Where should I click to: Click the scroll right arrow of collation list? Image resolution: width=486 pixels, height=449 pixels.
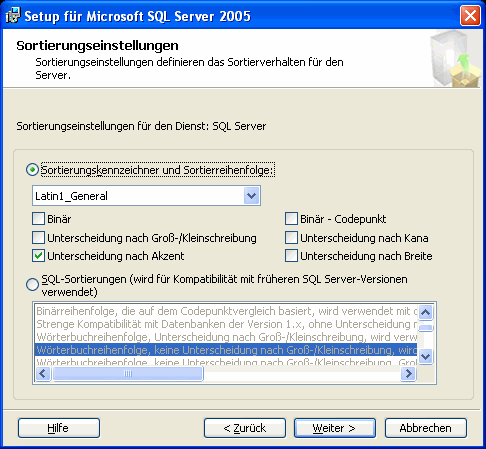408,373
